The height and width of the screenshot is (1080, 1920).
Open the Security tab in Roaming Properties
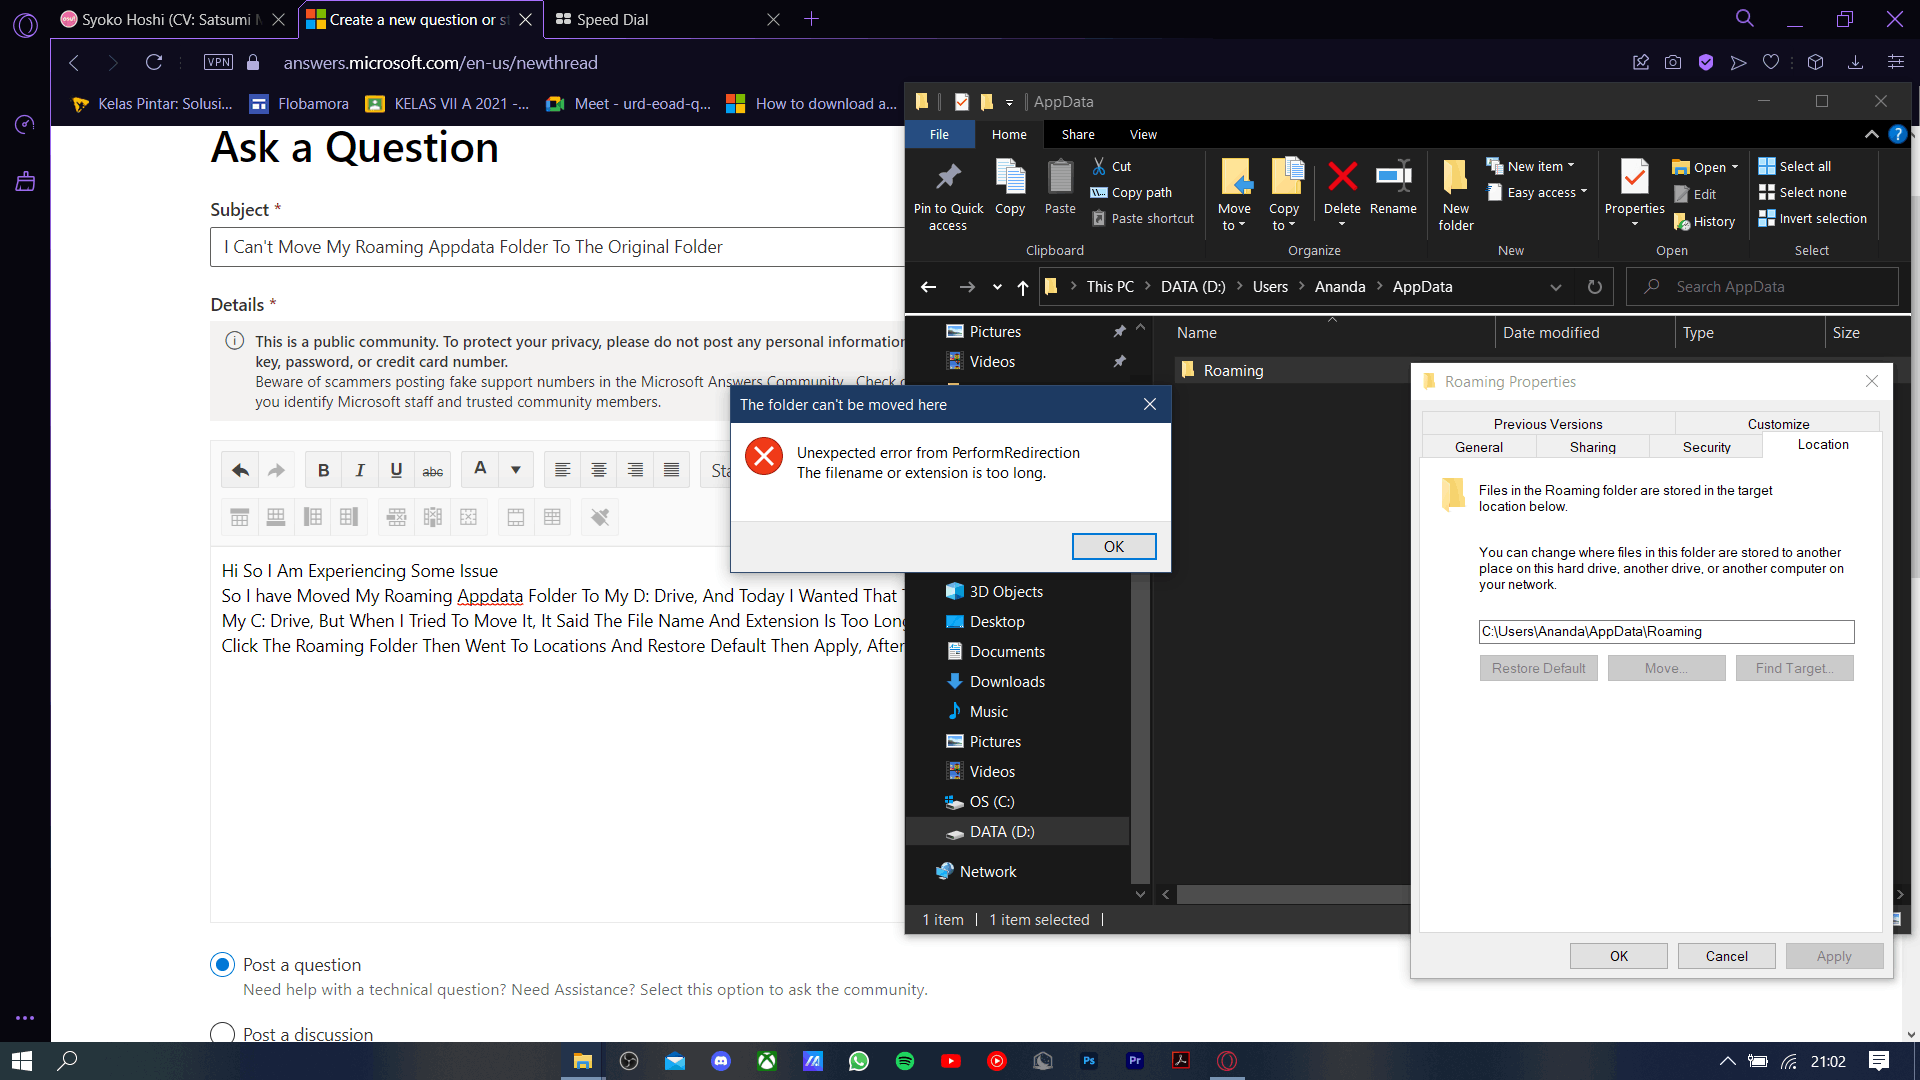click(x=1706, y=447)
